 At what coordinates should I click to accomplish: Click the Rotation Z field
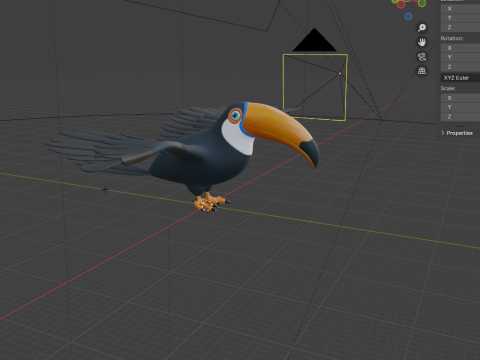[x=460, y=67]
